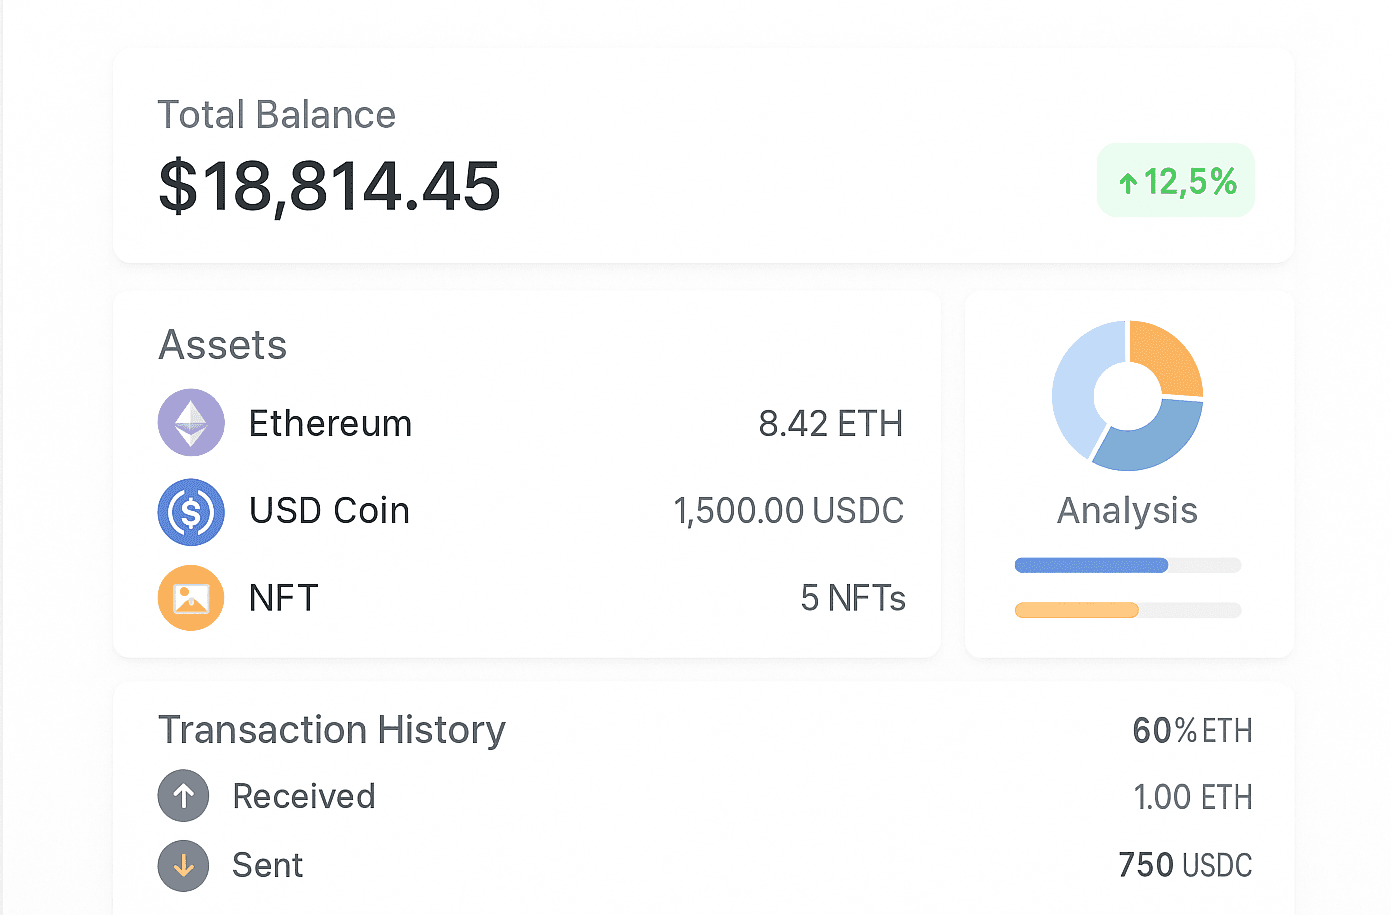
Task: Expand the Analysis panel
Action: pyautogui.click(x=1126, y=511)
